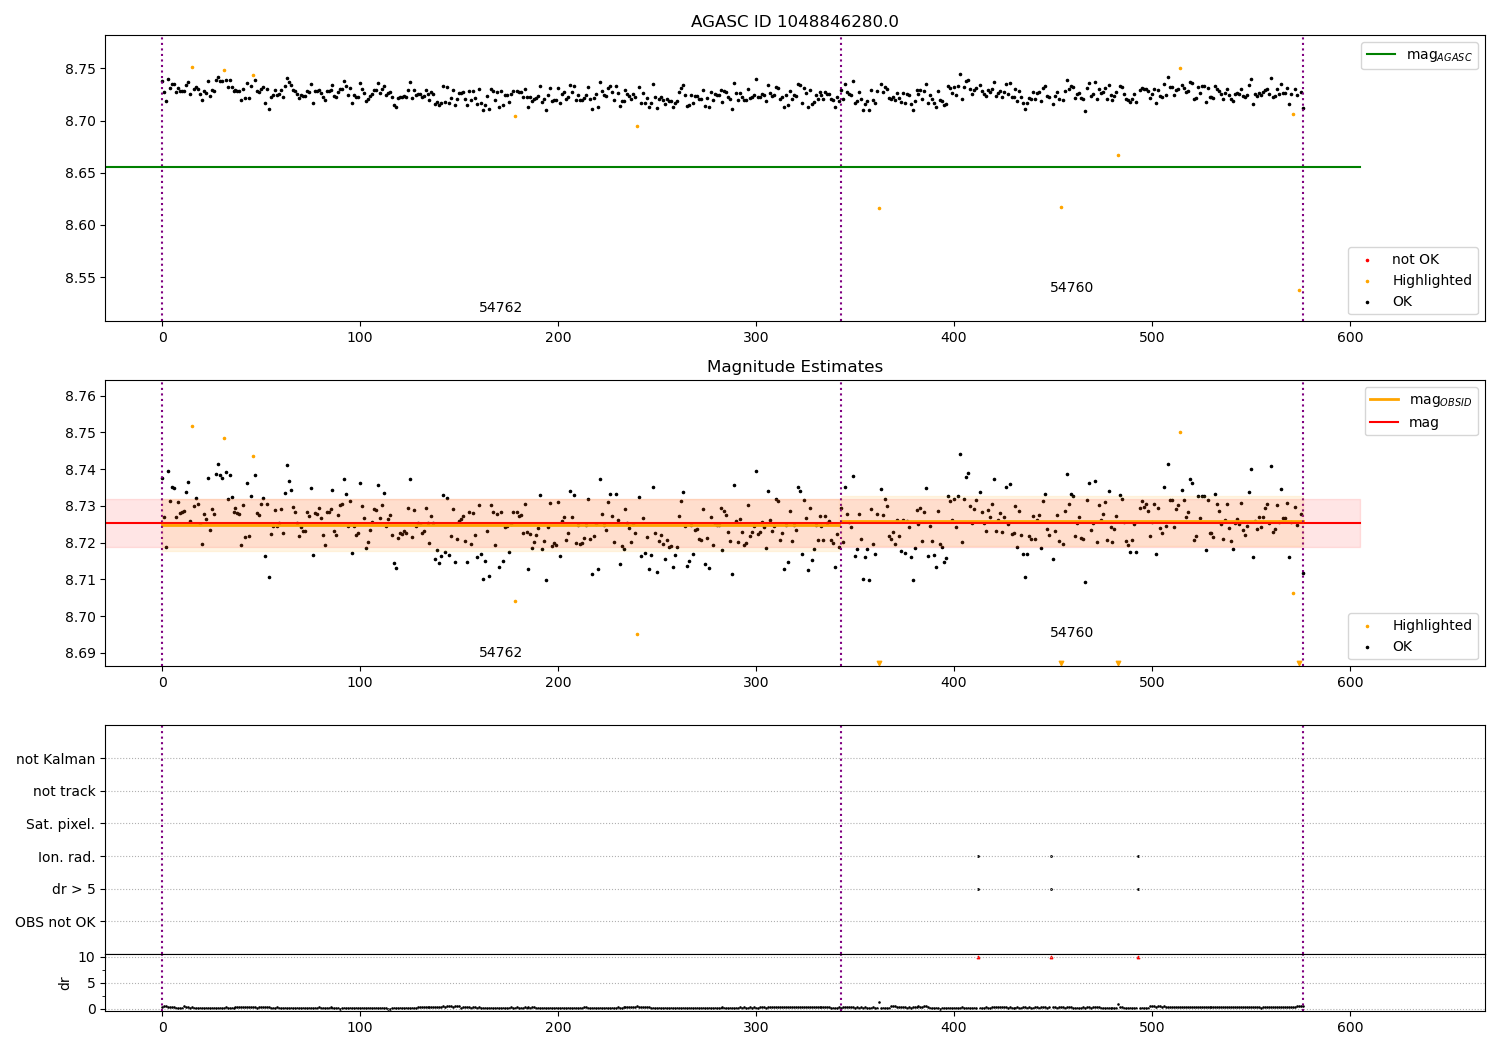Viewport: 1500px width, 1050px height.
Task: Click the "Highlighted" legend label in the top plot
Action: (x=1432, y=280)
